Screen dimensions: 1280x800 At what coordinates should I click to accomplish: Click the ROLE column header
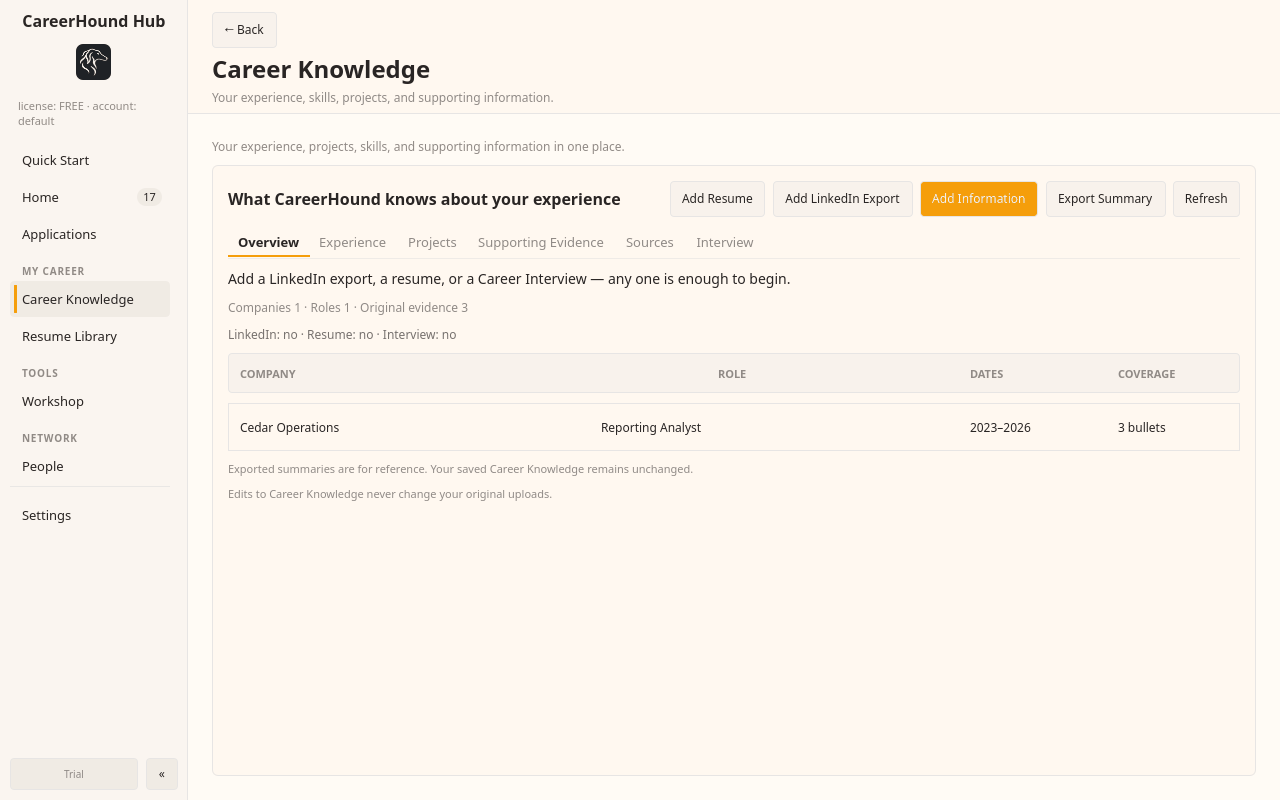pyautogui.click(x=732, y=374)
